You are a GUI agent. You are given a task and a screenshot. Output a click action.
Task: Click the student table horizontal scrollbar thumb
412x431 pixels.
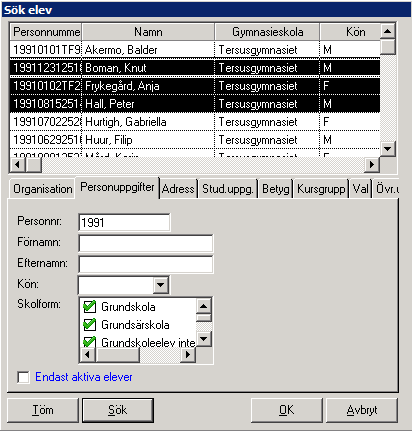click(x=33, y=164)
